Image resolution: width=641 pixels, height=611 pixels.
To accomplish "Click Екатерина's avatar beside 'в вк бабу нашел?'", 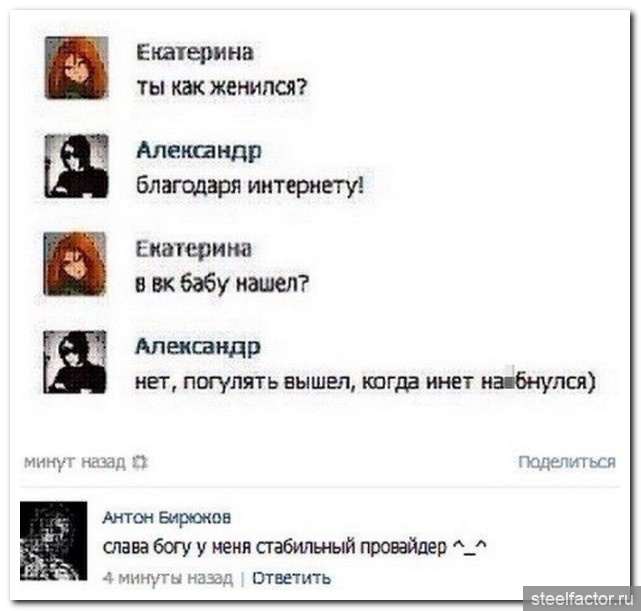I will [75, 264].
